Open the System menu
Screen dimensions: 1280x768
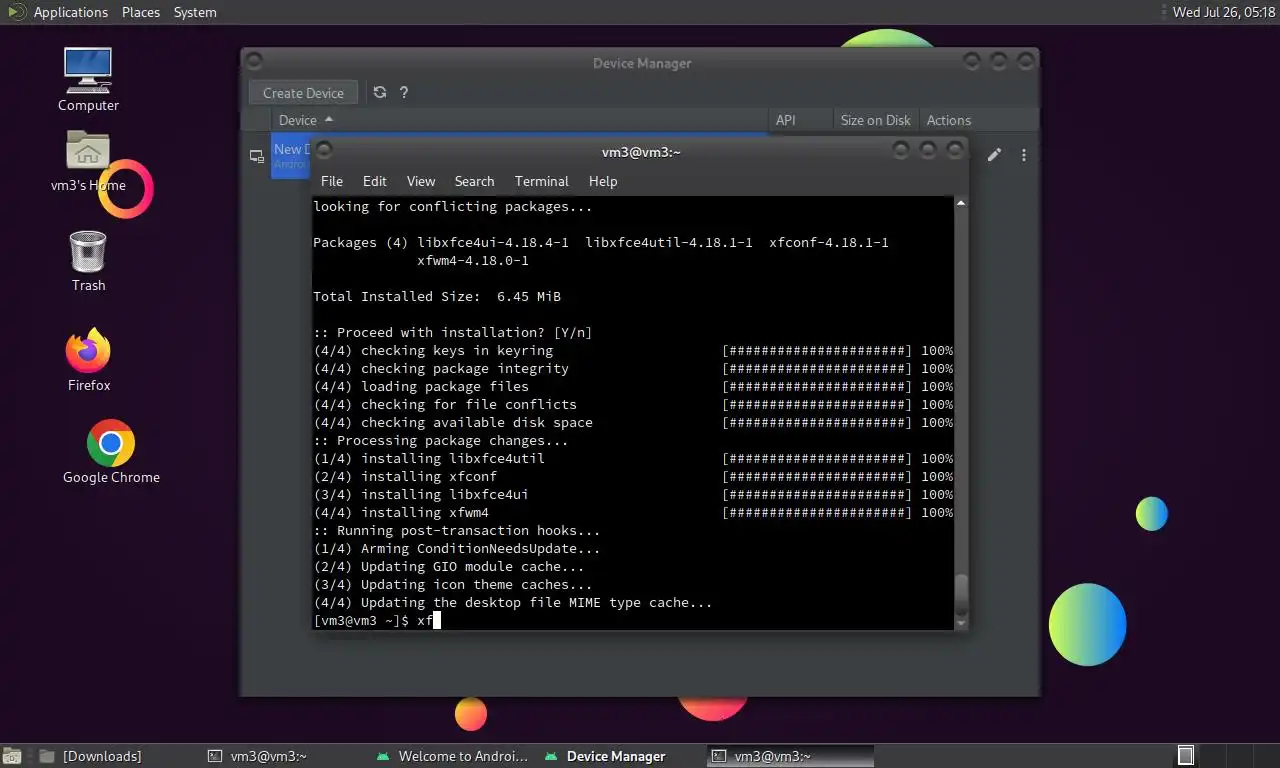tap(195, 12)
